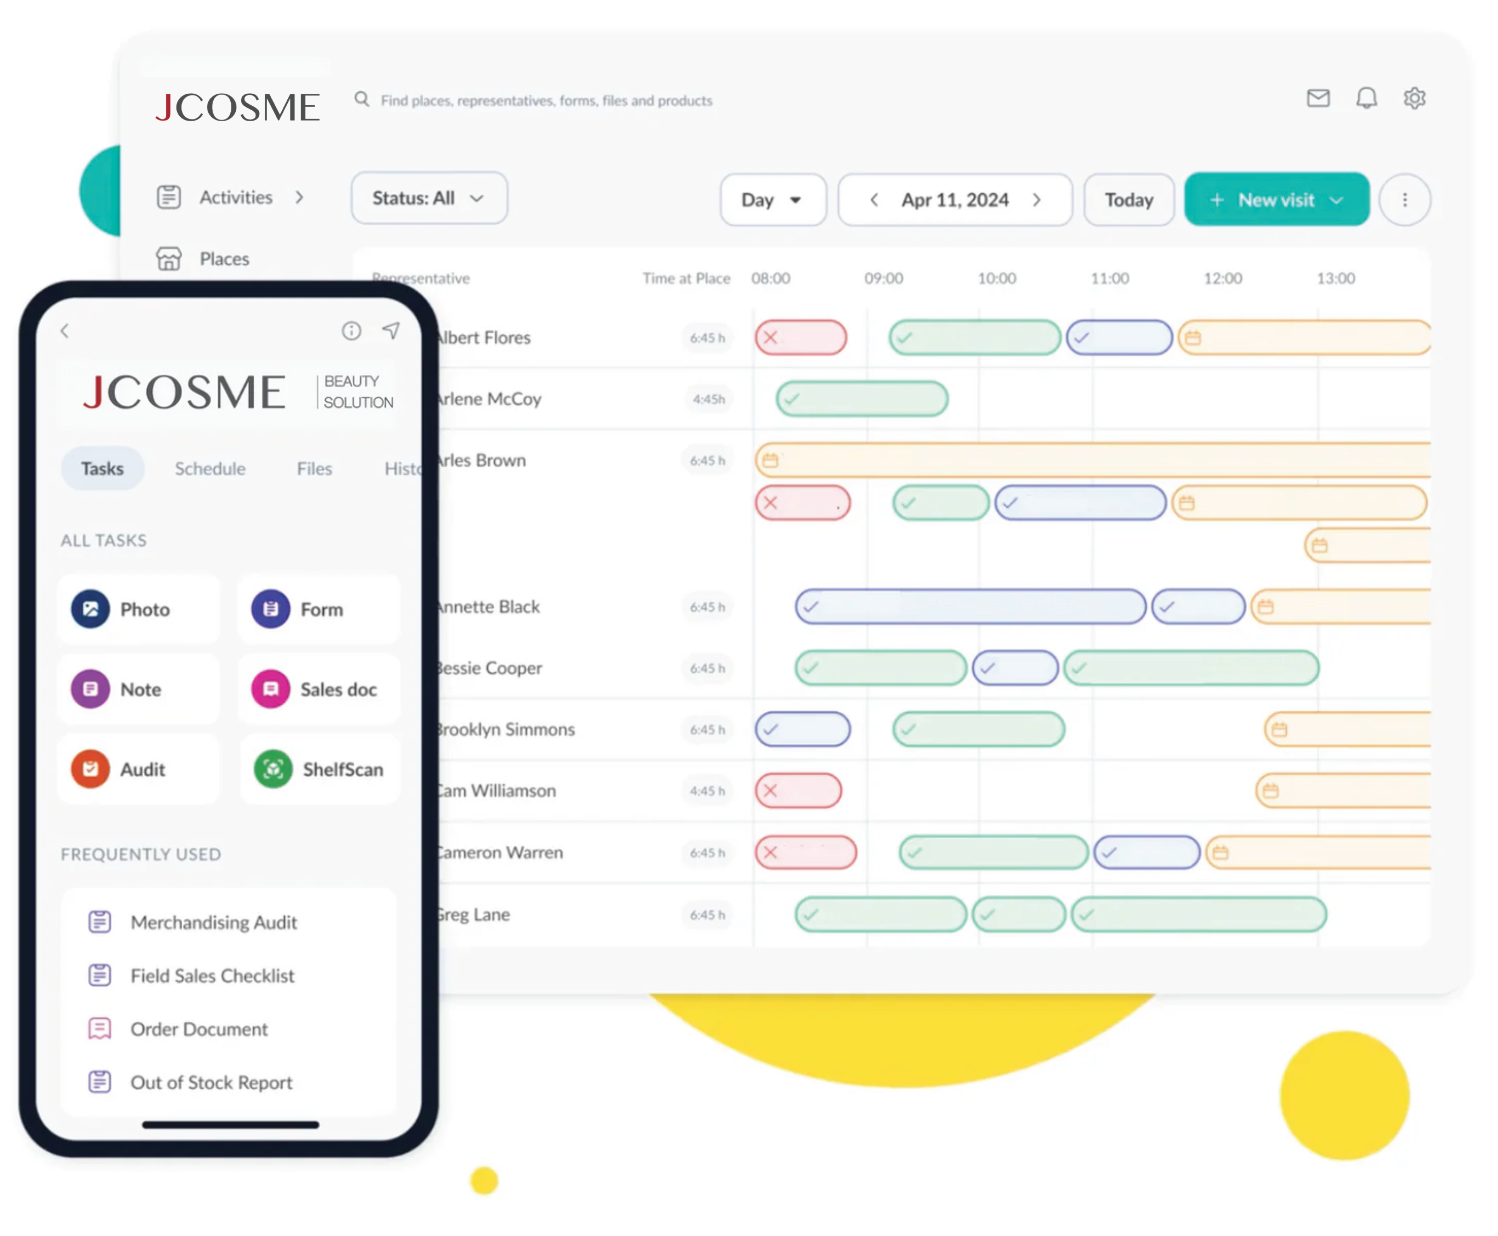1498x1236 pixels.
Task: Tap the location arrow icon on phone
Action: click(x=391, y=331)
